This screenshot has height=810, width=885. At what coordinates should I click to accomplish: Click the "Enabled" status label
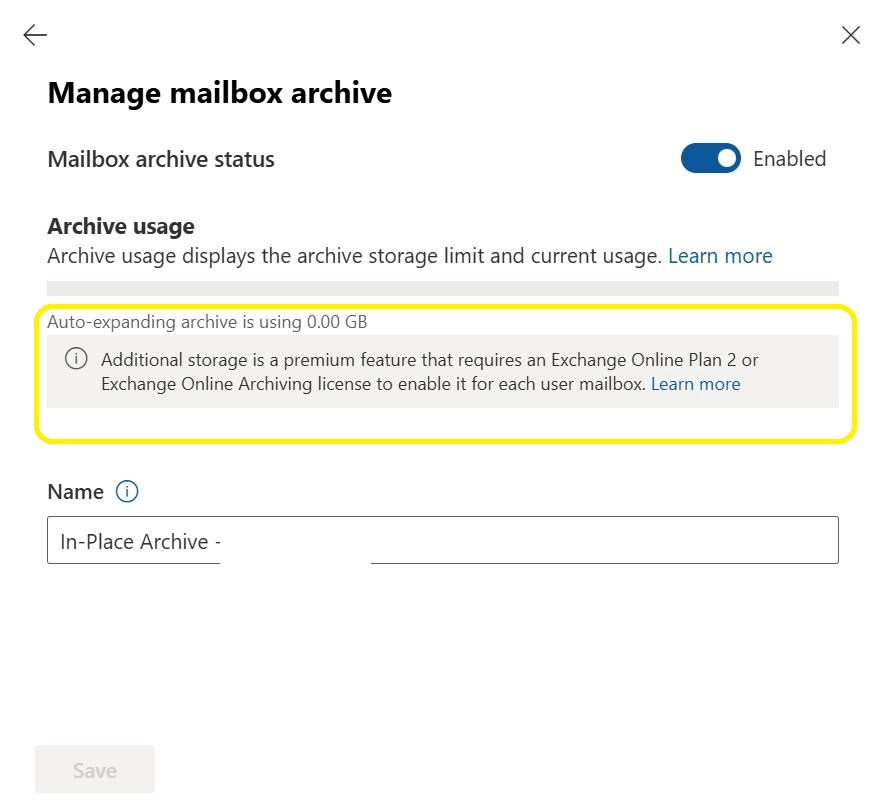click(x=789, y=158)
